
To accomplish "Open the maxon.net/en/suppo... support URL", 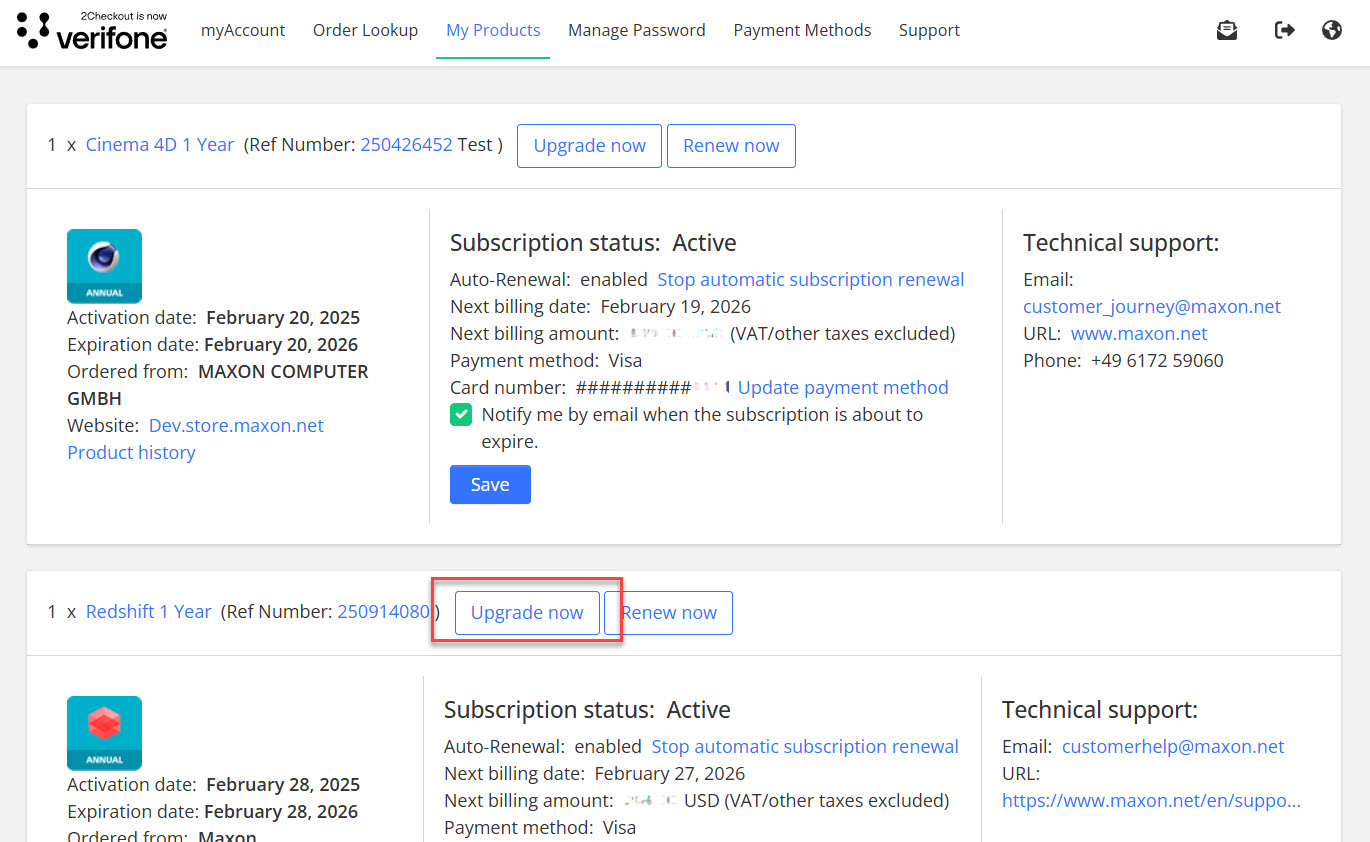I will click(1152, 801).
